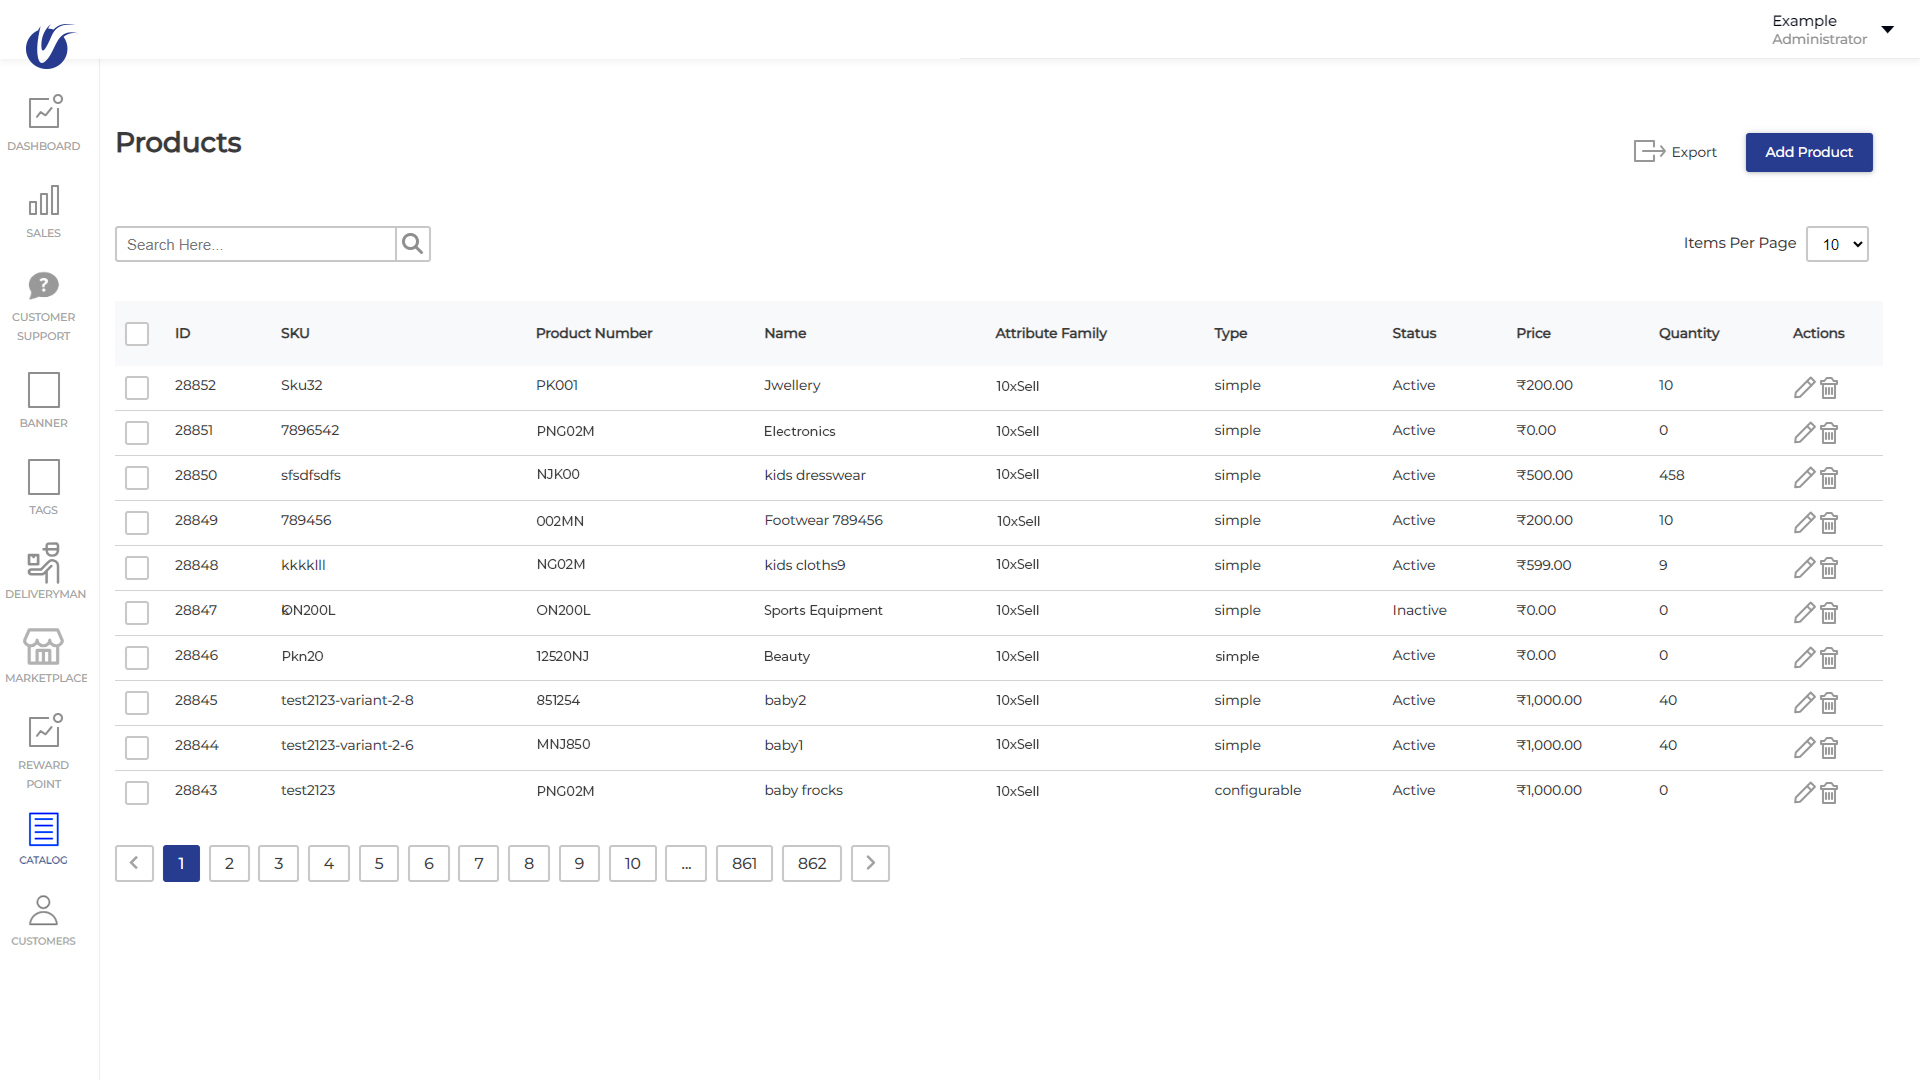
Task: Select the checkbox for baby frocks row
Action: (x=137, y=793)
